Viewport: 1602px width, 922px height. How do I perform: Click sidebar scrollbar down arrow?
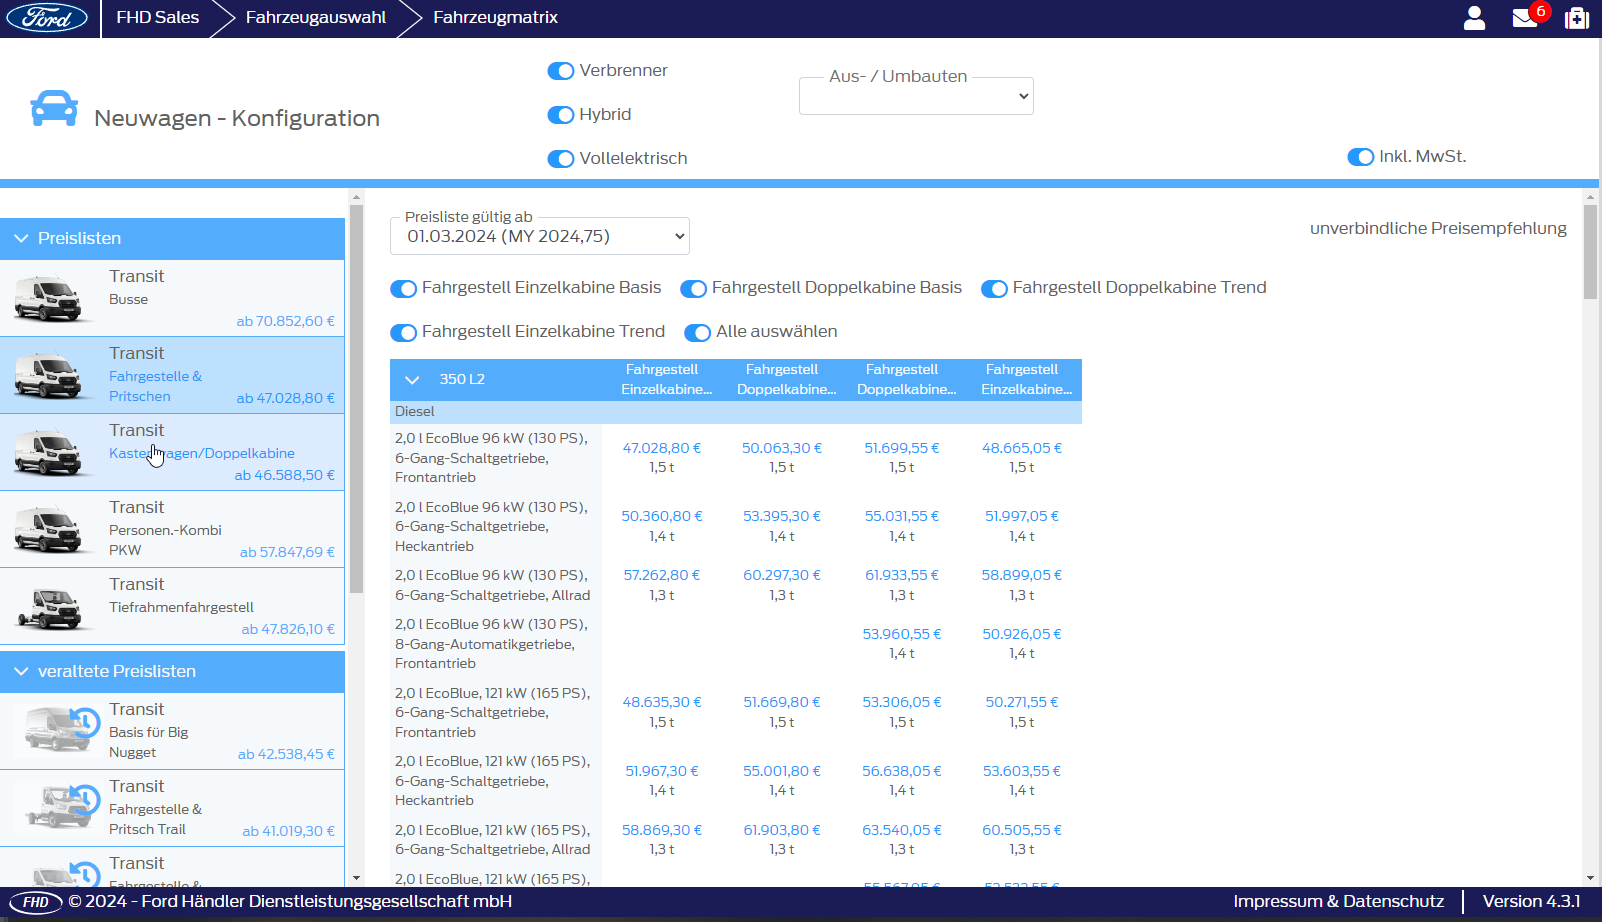(356, 878)
